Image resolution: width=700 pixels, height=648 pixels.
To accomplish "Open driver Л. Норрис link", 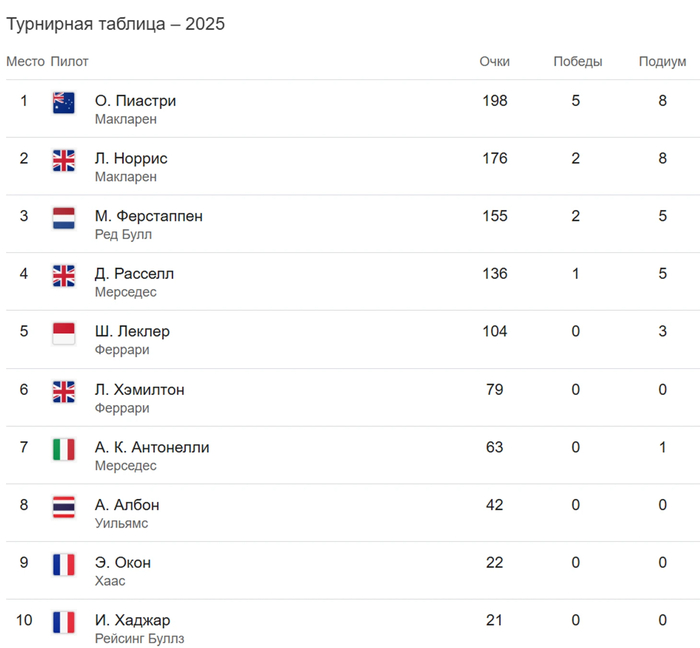I will tap(131, 159).
